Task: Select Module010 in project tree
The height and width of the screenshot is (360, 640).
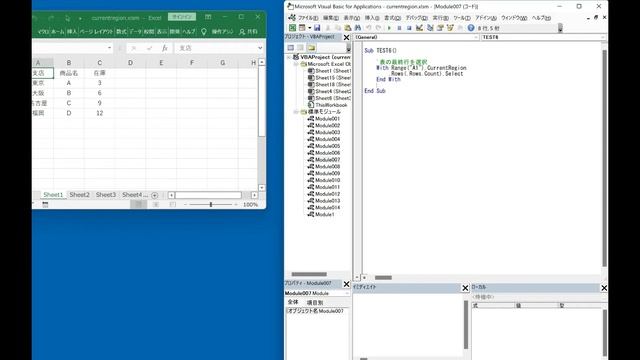Action: click(x=327, y=180)
